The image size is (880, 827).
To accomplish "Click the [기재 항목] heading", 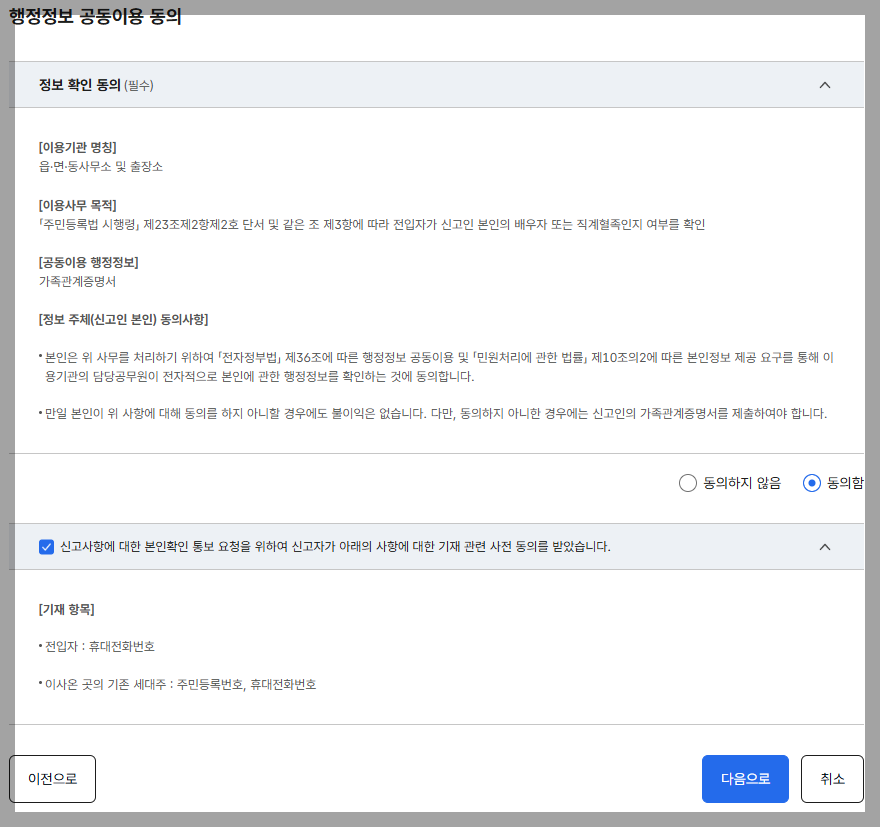I will [x=66, y=609].
